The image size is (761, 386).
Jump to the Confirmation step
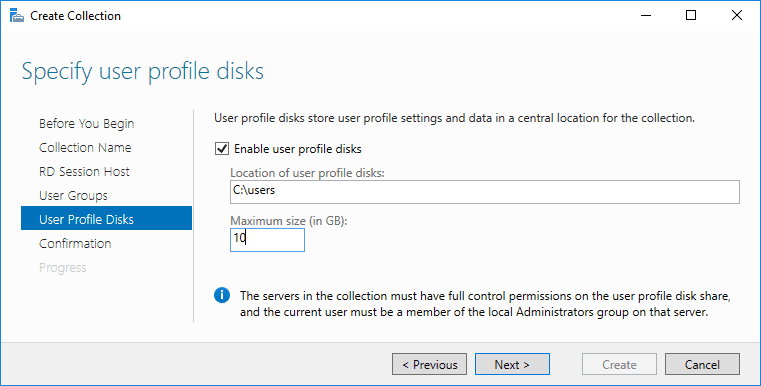coord(75,243)
